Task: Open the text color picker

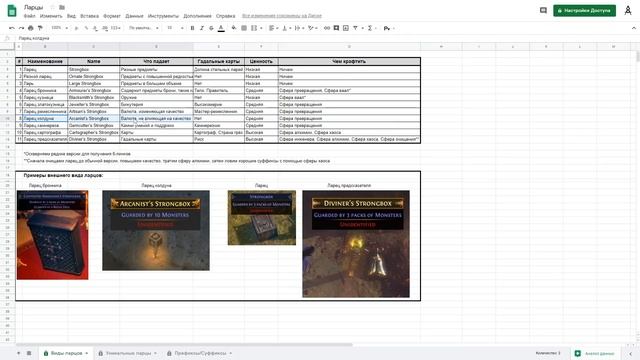Action: pyautogui.click(x=221, y=28)
